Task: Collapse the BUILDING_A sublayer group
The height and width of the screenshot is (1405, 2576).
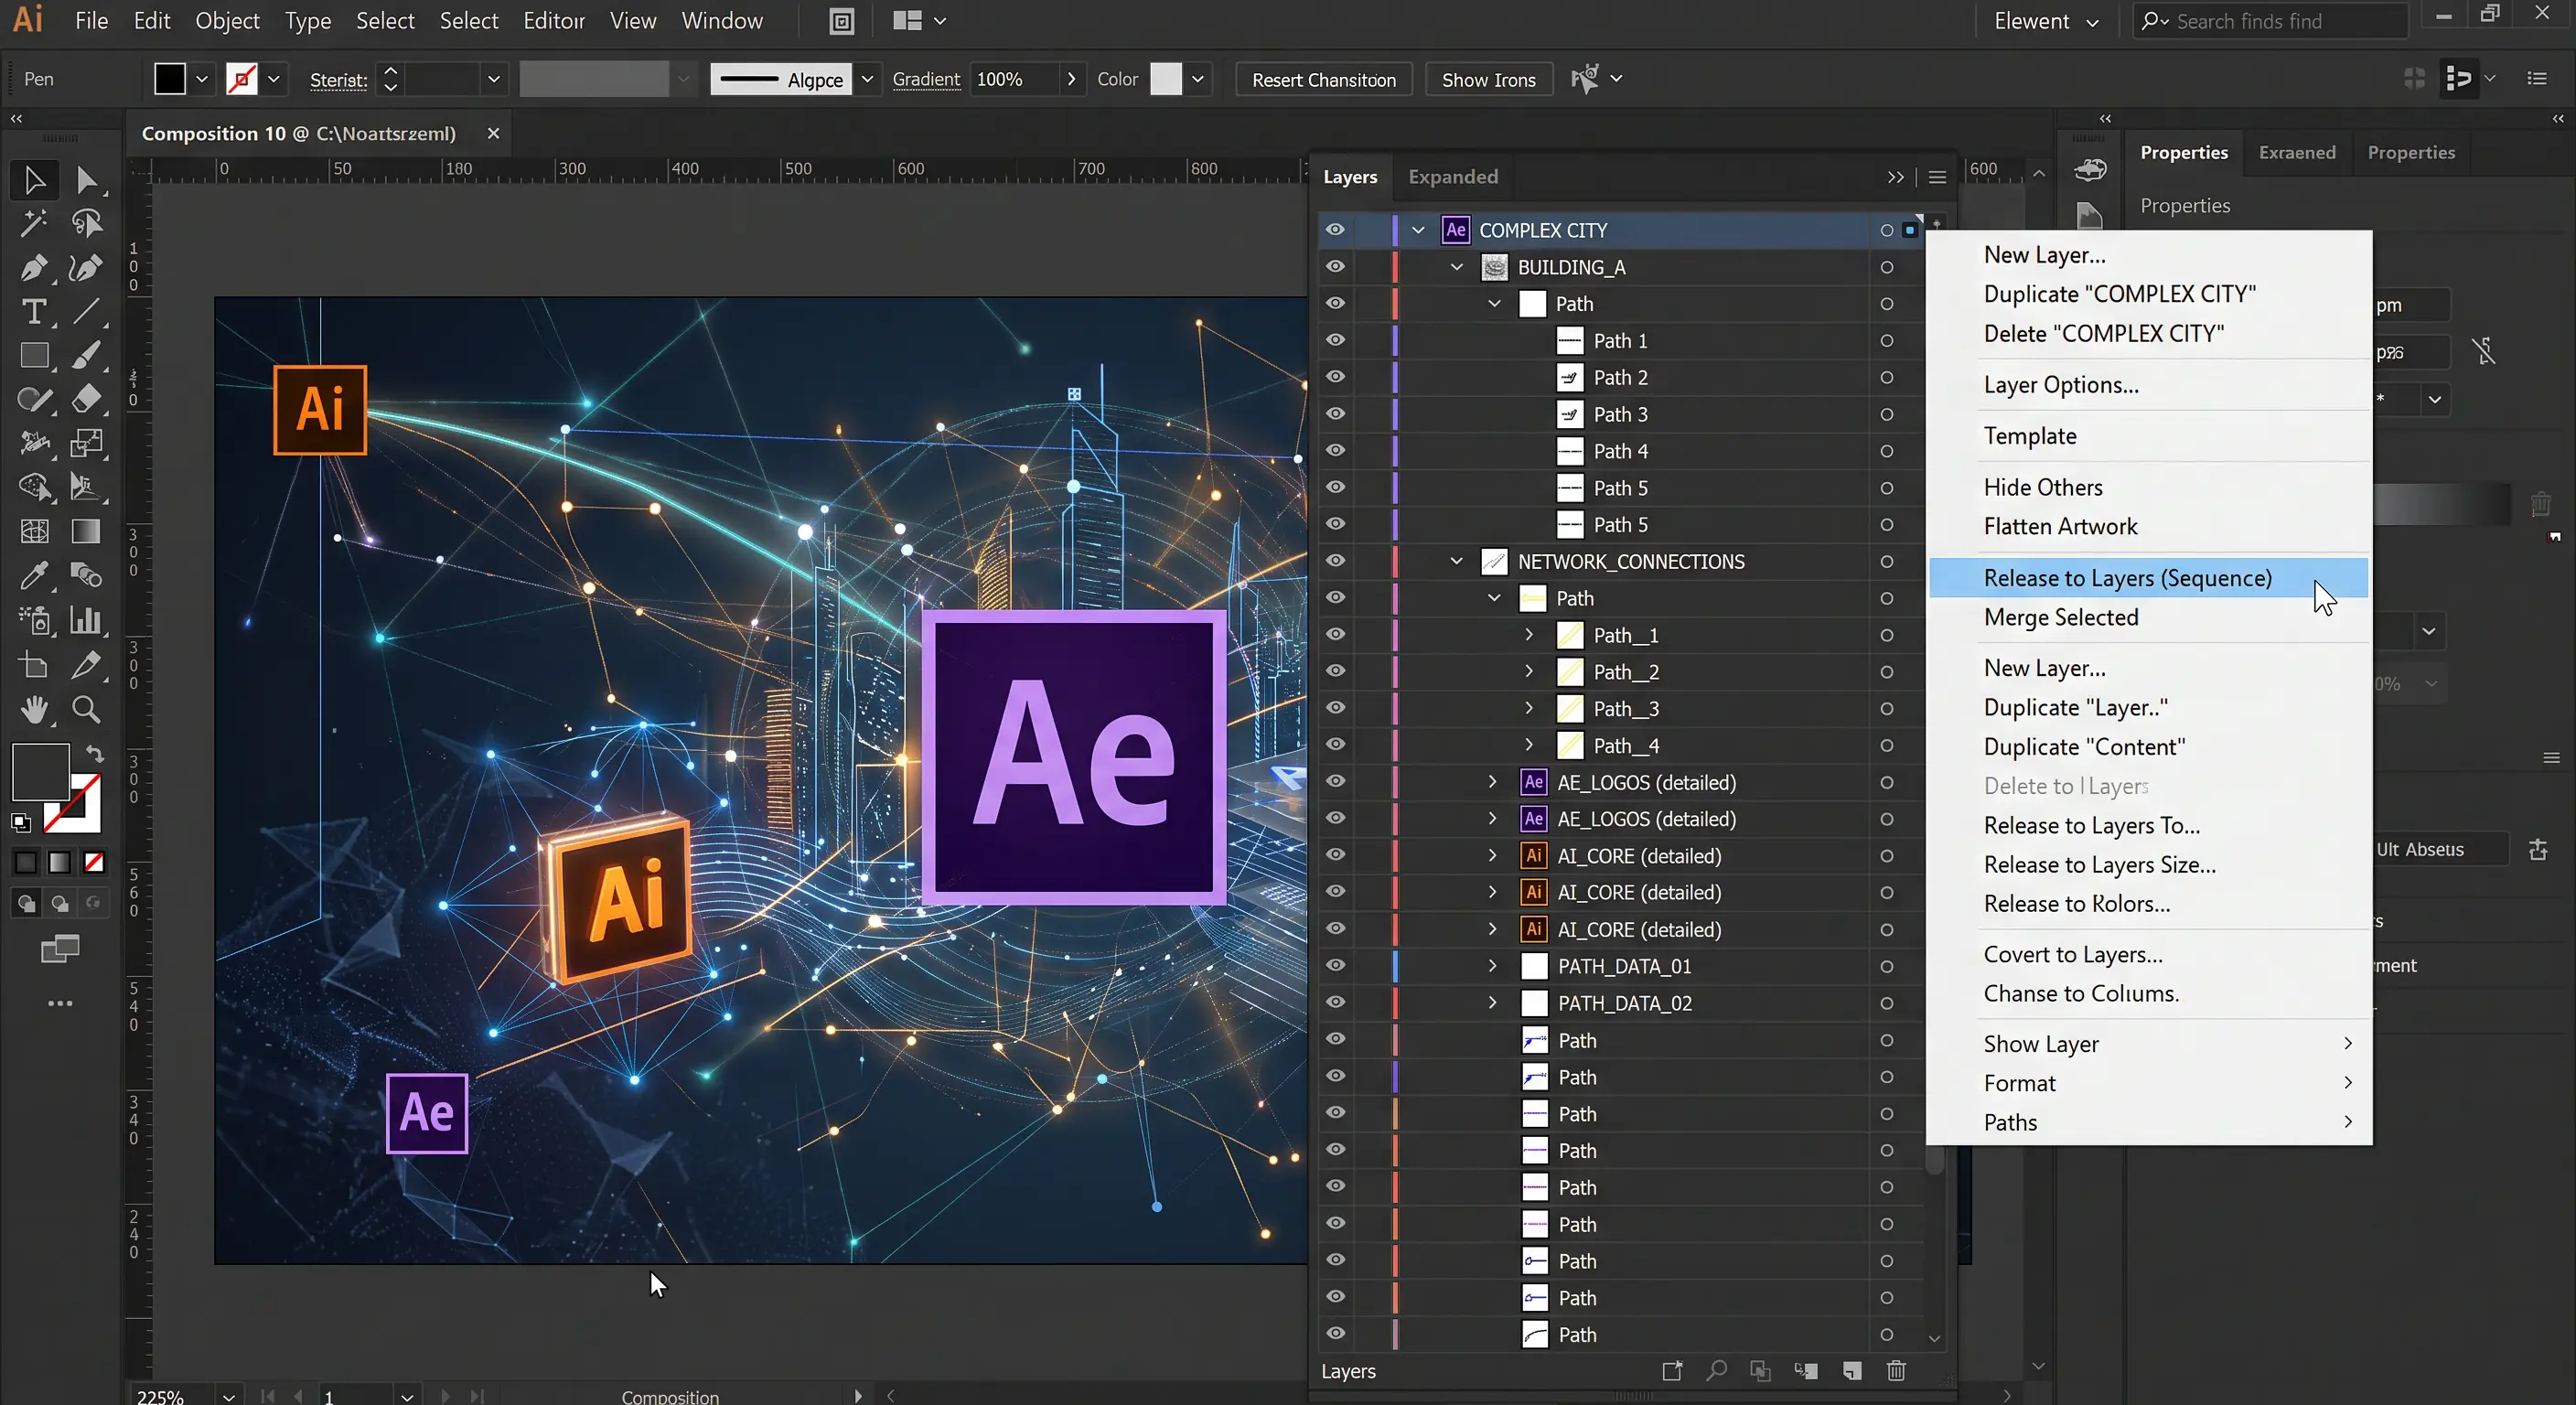Action: tap(1457, 267)
